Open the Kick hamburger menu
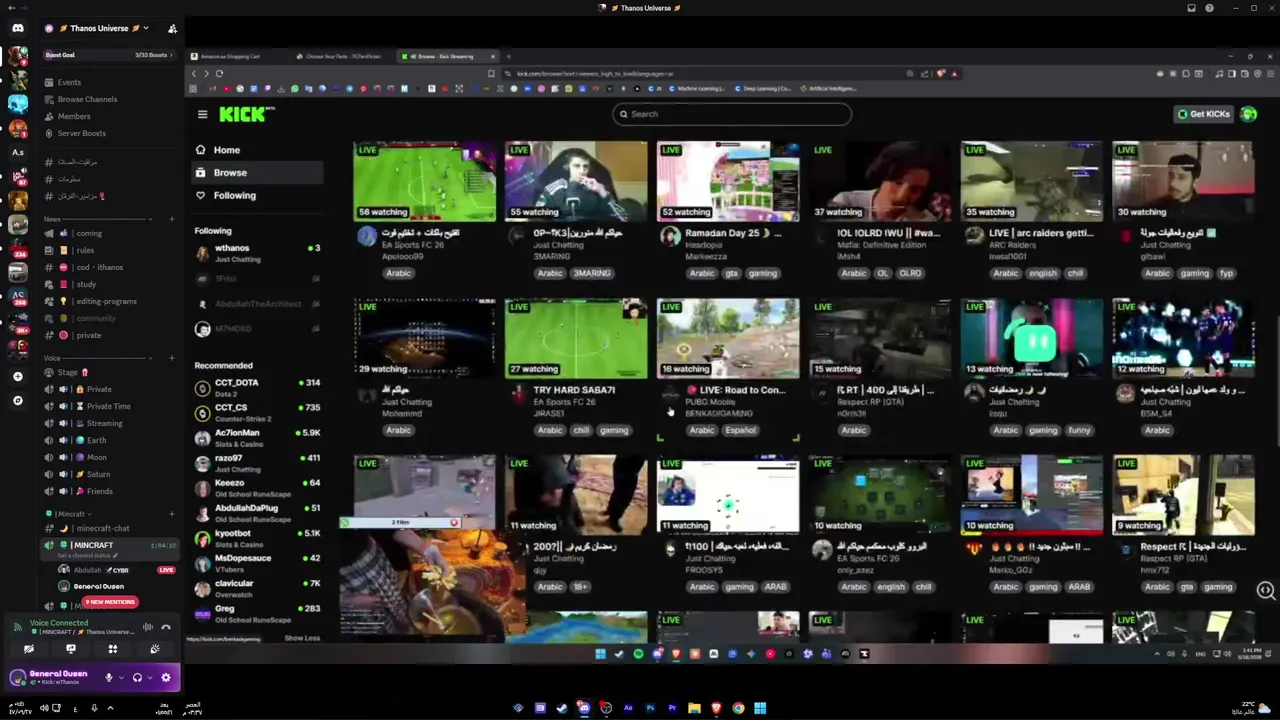 [x=202, y=114]
